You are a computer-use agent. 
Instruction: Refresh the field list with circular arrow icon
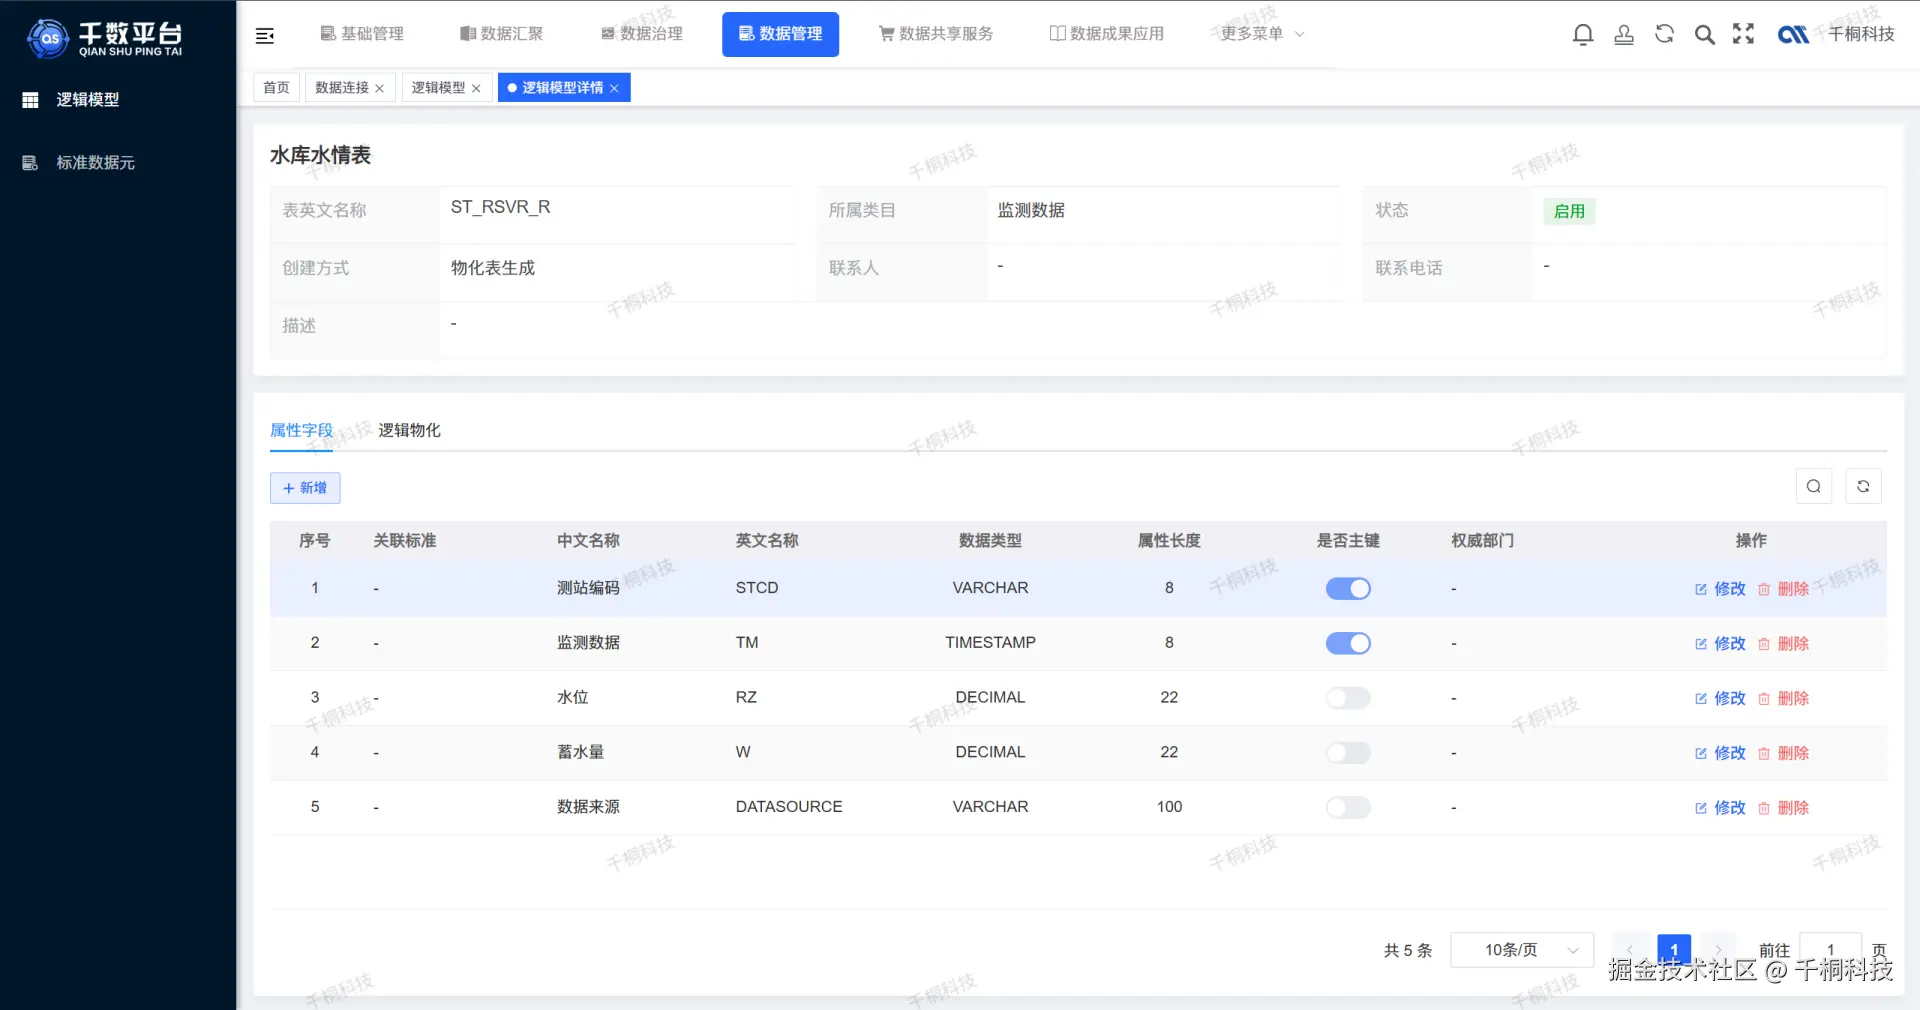pos(1863,486)
